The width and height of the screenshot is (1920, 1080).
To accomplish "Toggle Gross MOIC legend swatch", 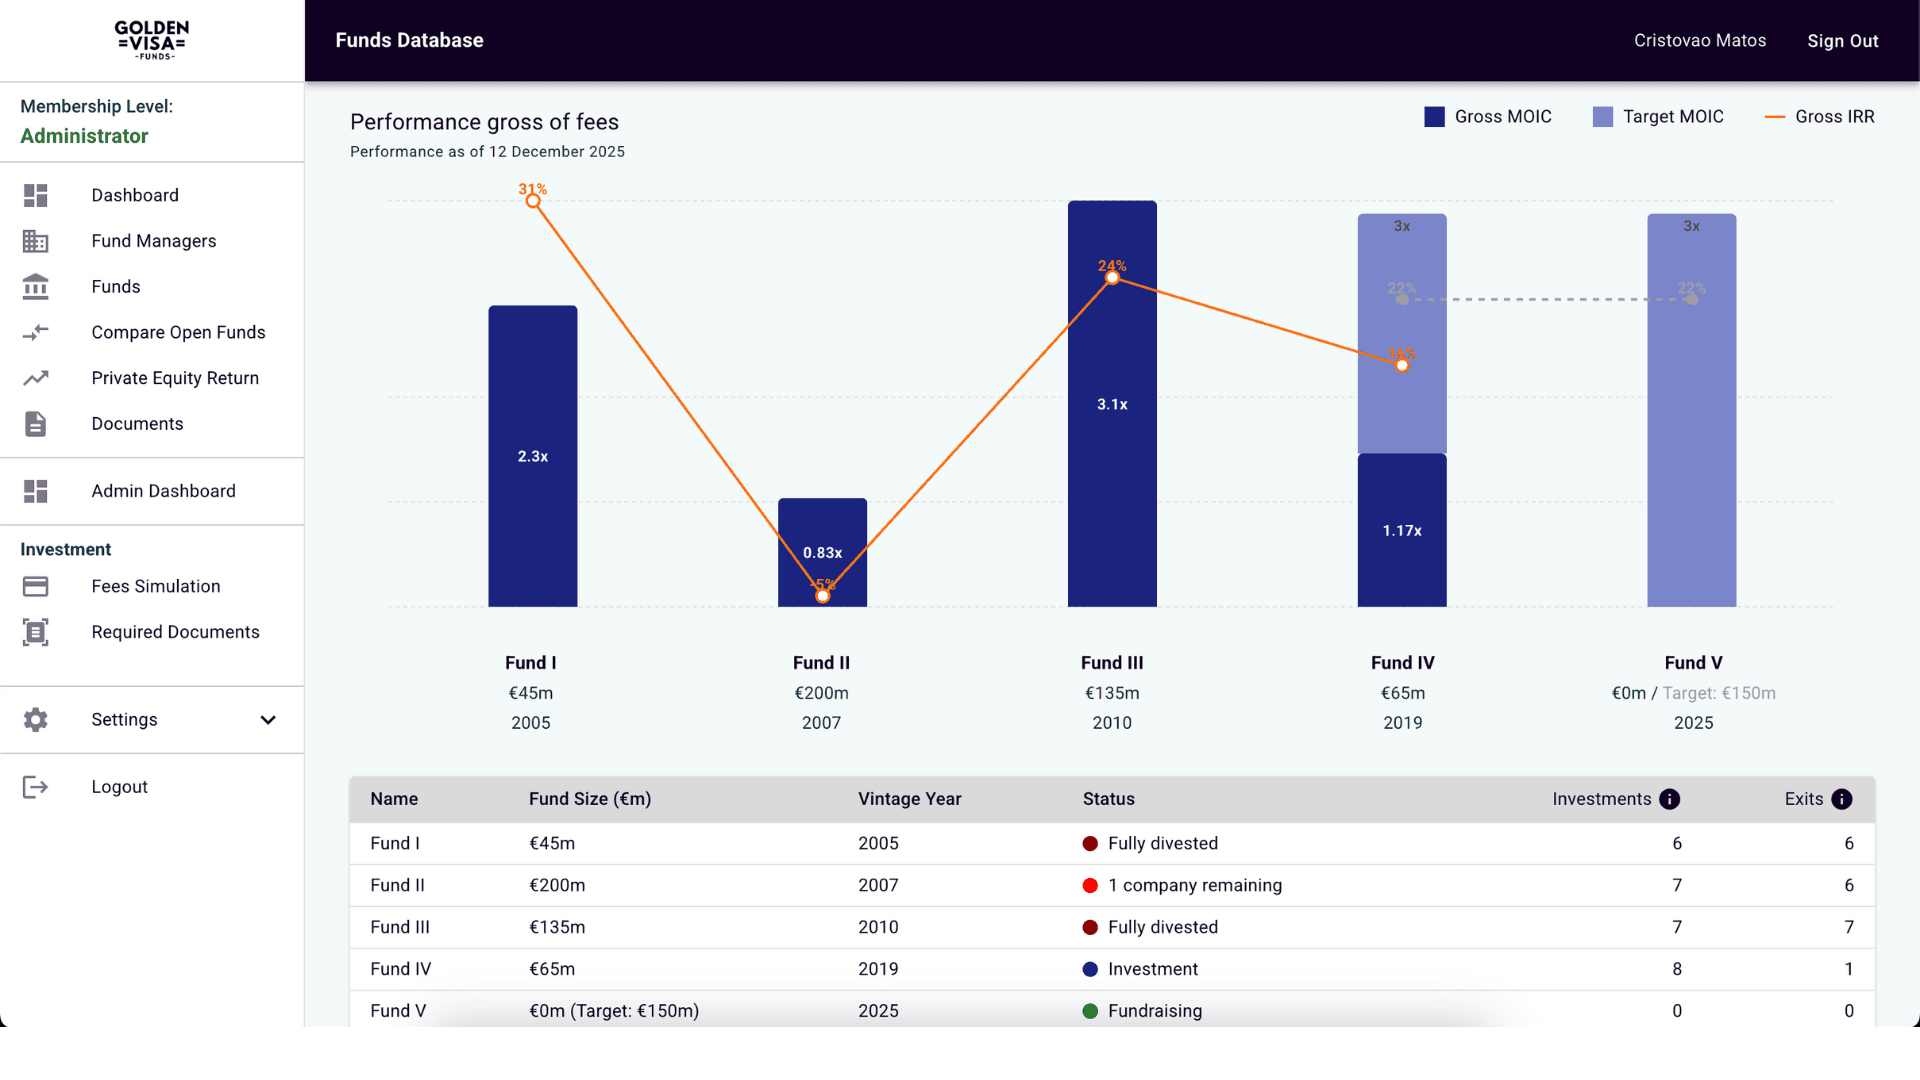I will pos(1434,117).
